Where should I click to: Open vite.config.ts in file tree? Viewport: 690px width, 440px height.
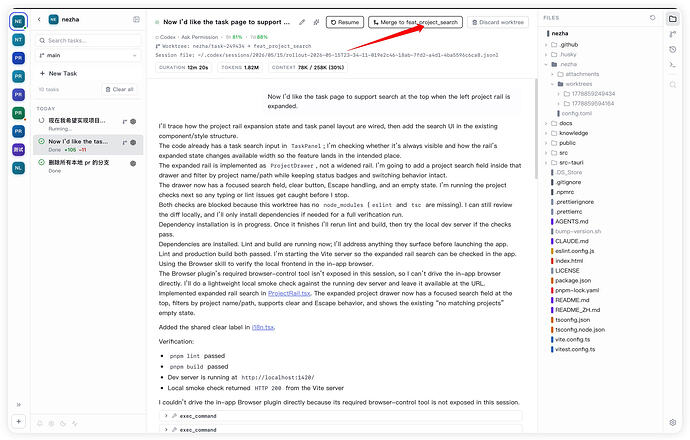(574, 339)
